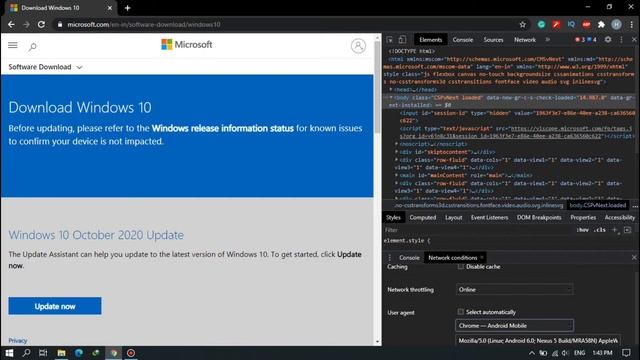Open the DOM Breakpoints tab
Viewport: 640px width, 360px height.
click(x=539, y=218)
